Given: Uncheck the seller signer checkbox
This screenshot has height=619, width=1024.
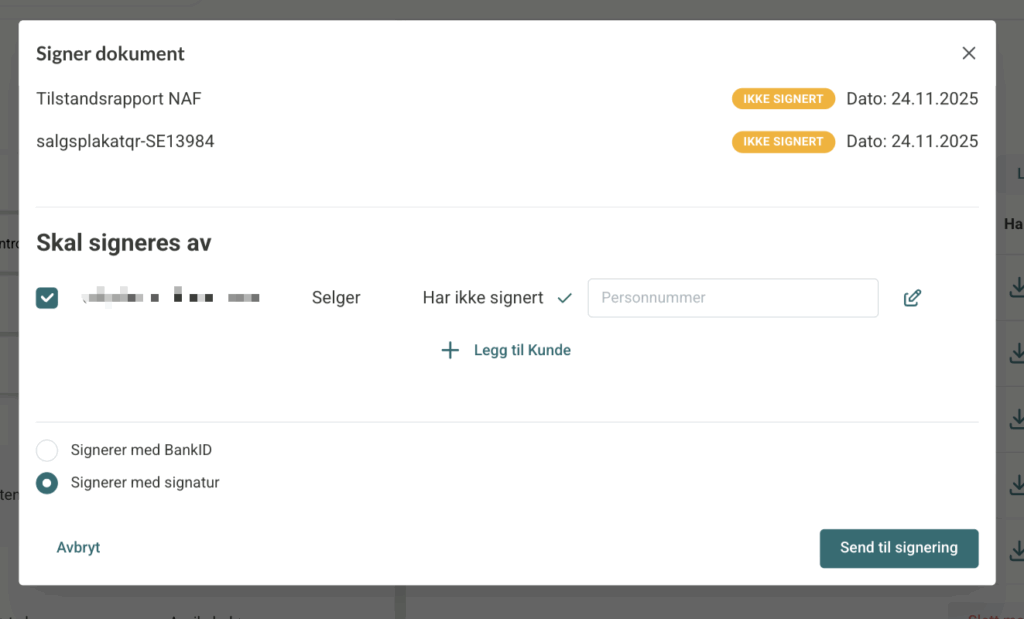Looking at the screenshot, I should (47, 298).
